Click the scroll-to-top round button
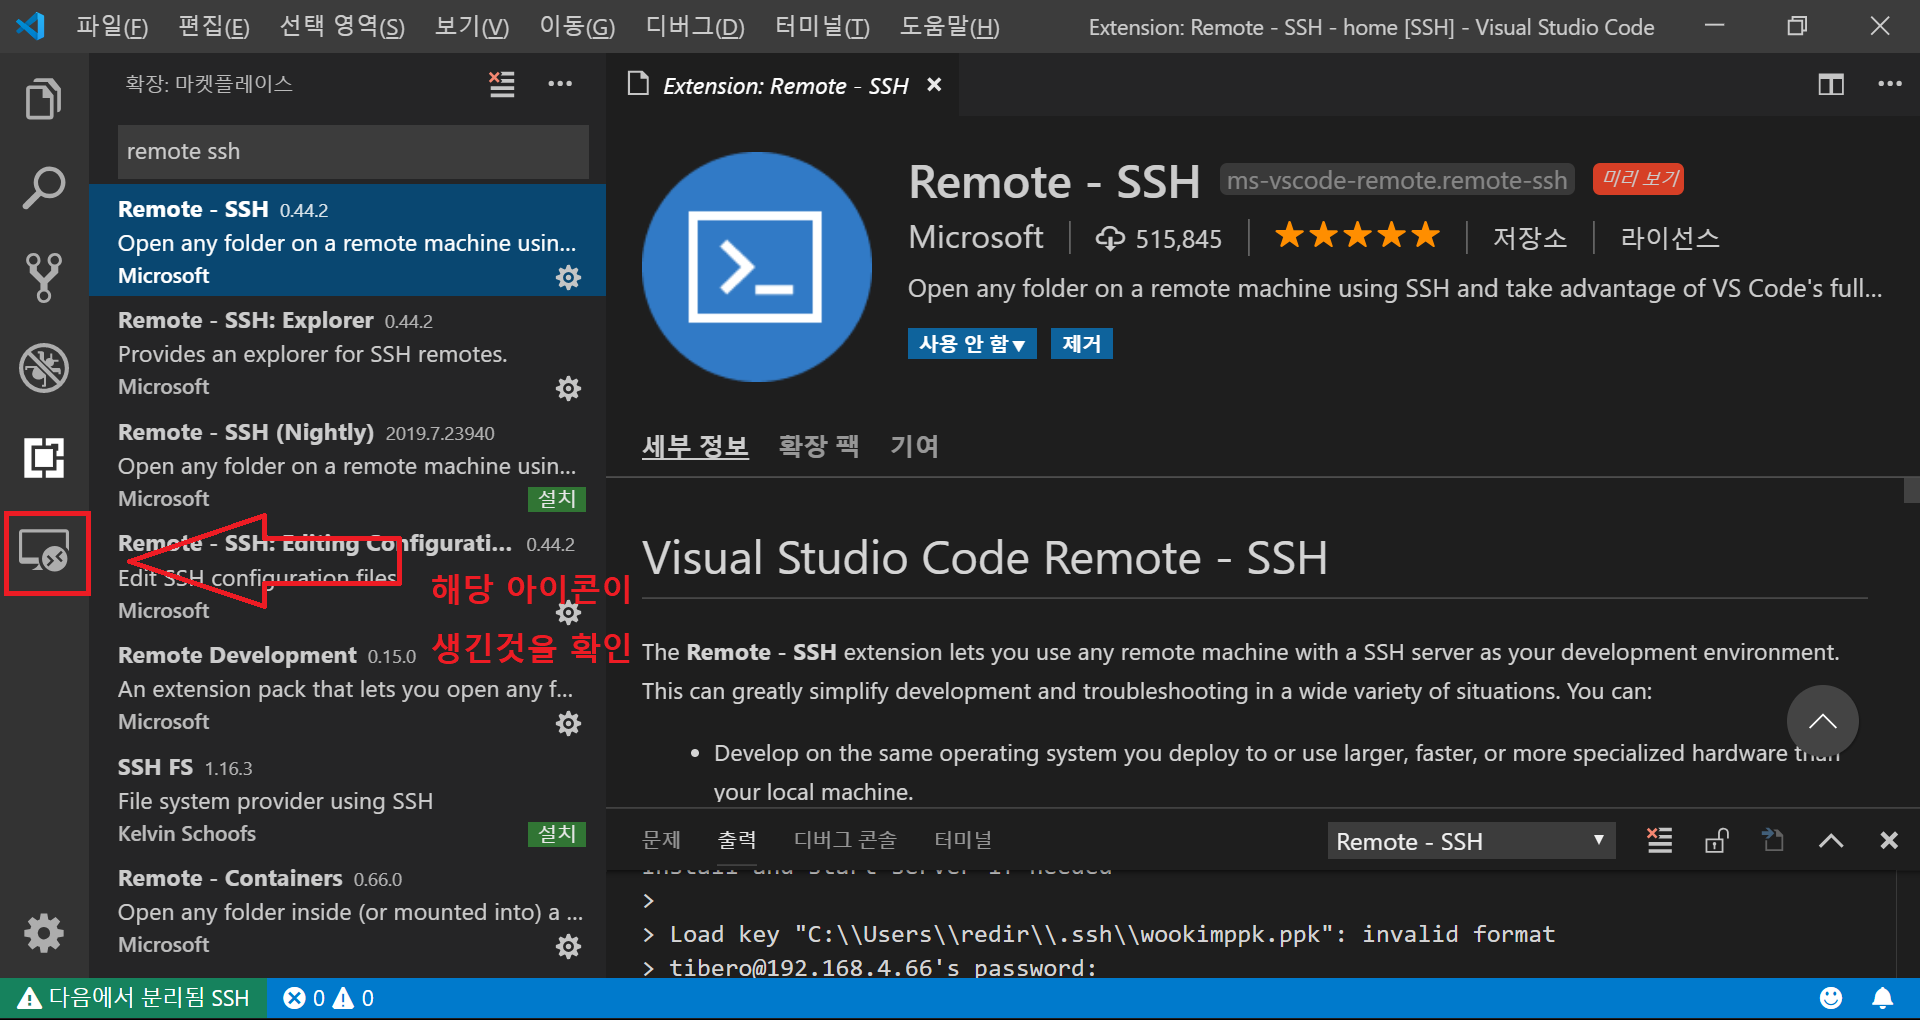Screen dimensions: 1920x1020 1822,721
